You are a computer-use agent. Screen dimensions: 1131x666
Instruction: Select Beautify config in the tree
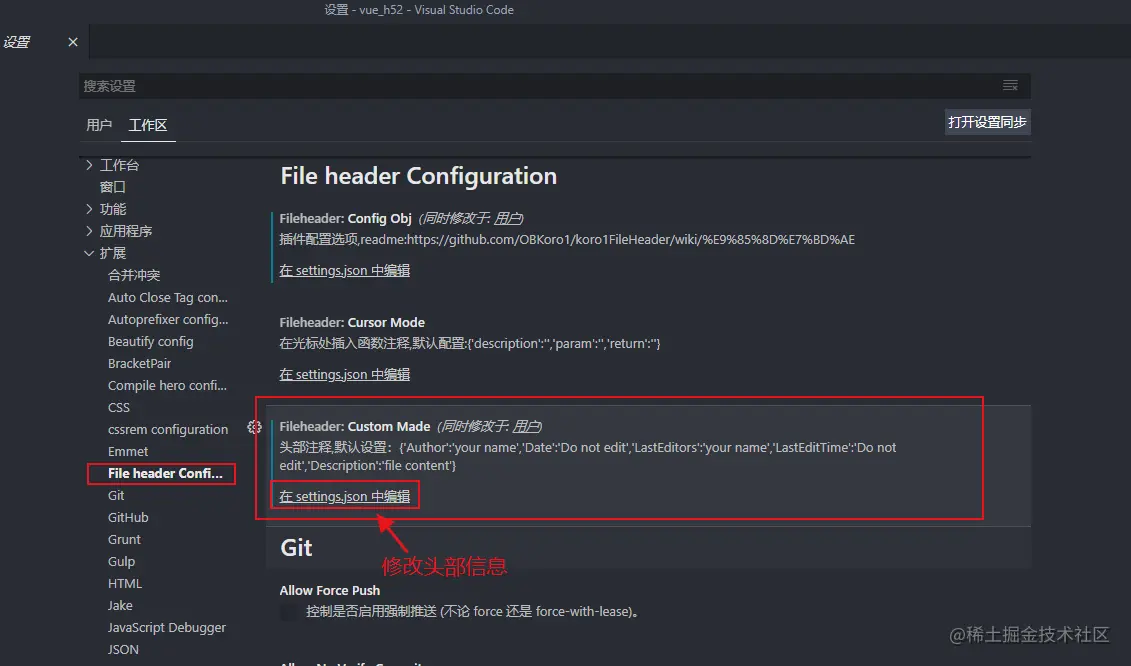point(150,341)
